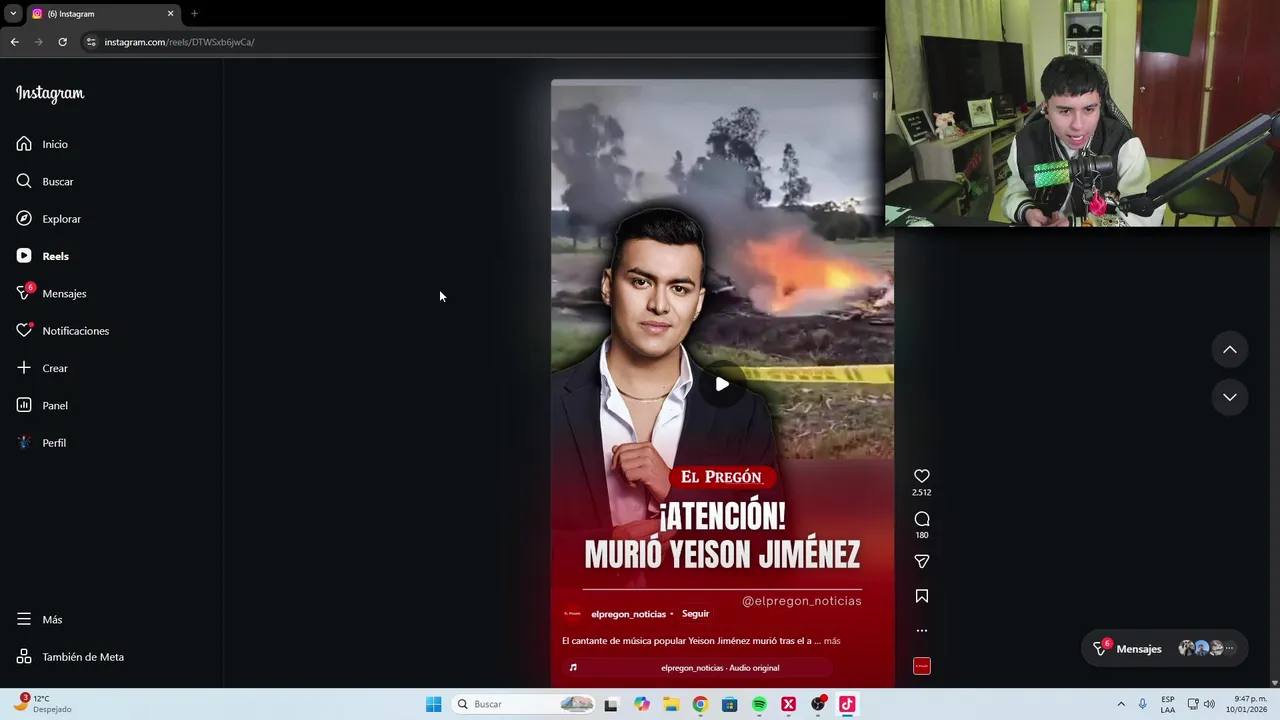The height and width of the screenshot is (720, 1280).
Task: Open Microsoft Store from the taskbar
Action: pos(730,704)
